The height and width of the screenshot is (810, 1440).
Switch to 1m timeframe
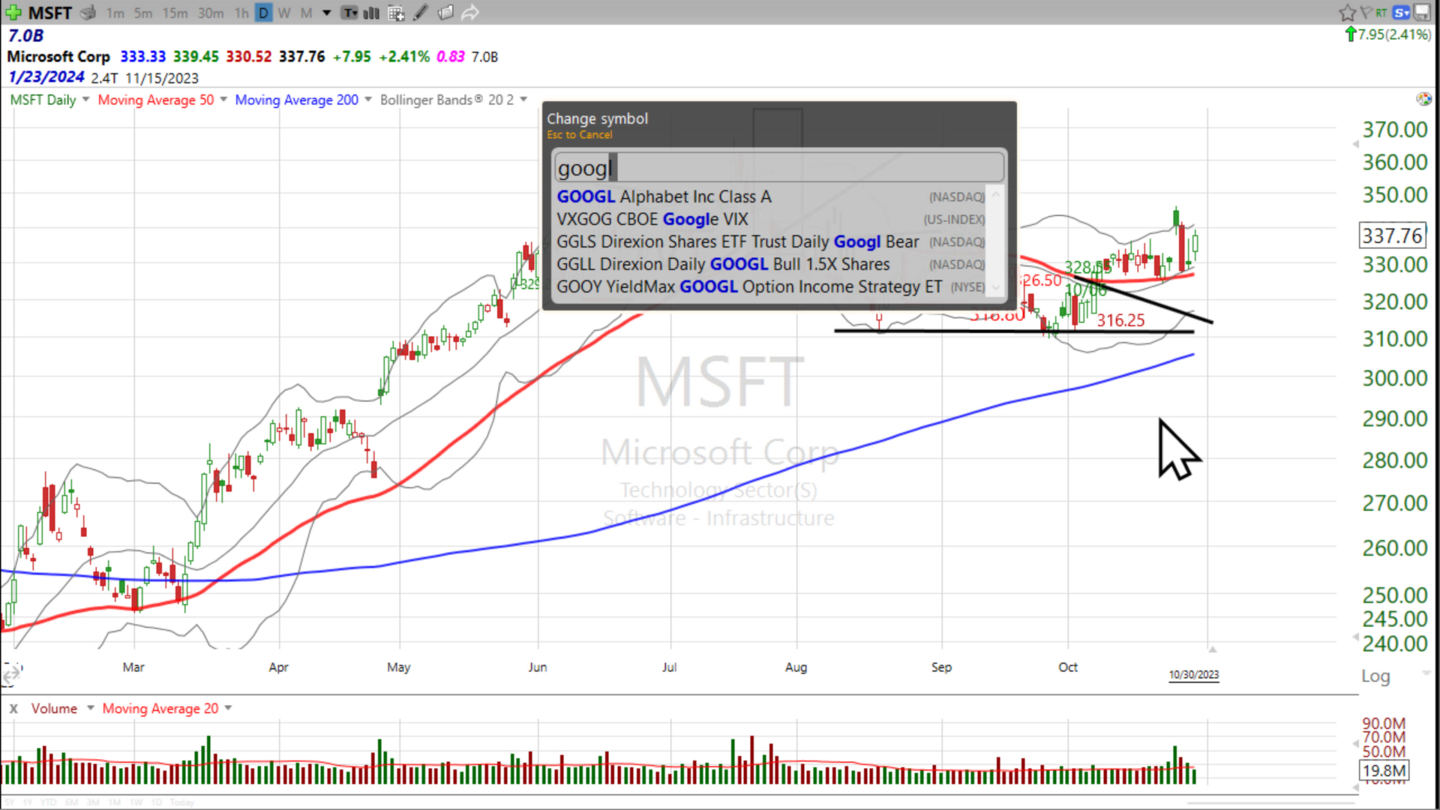pyautogui.click(x=115, y=13)
